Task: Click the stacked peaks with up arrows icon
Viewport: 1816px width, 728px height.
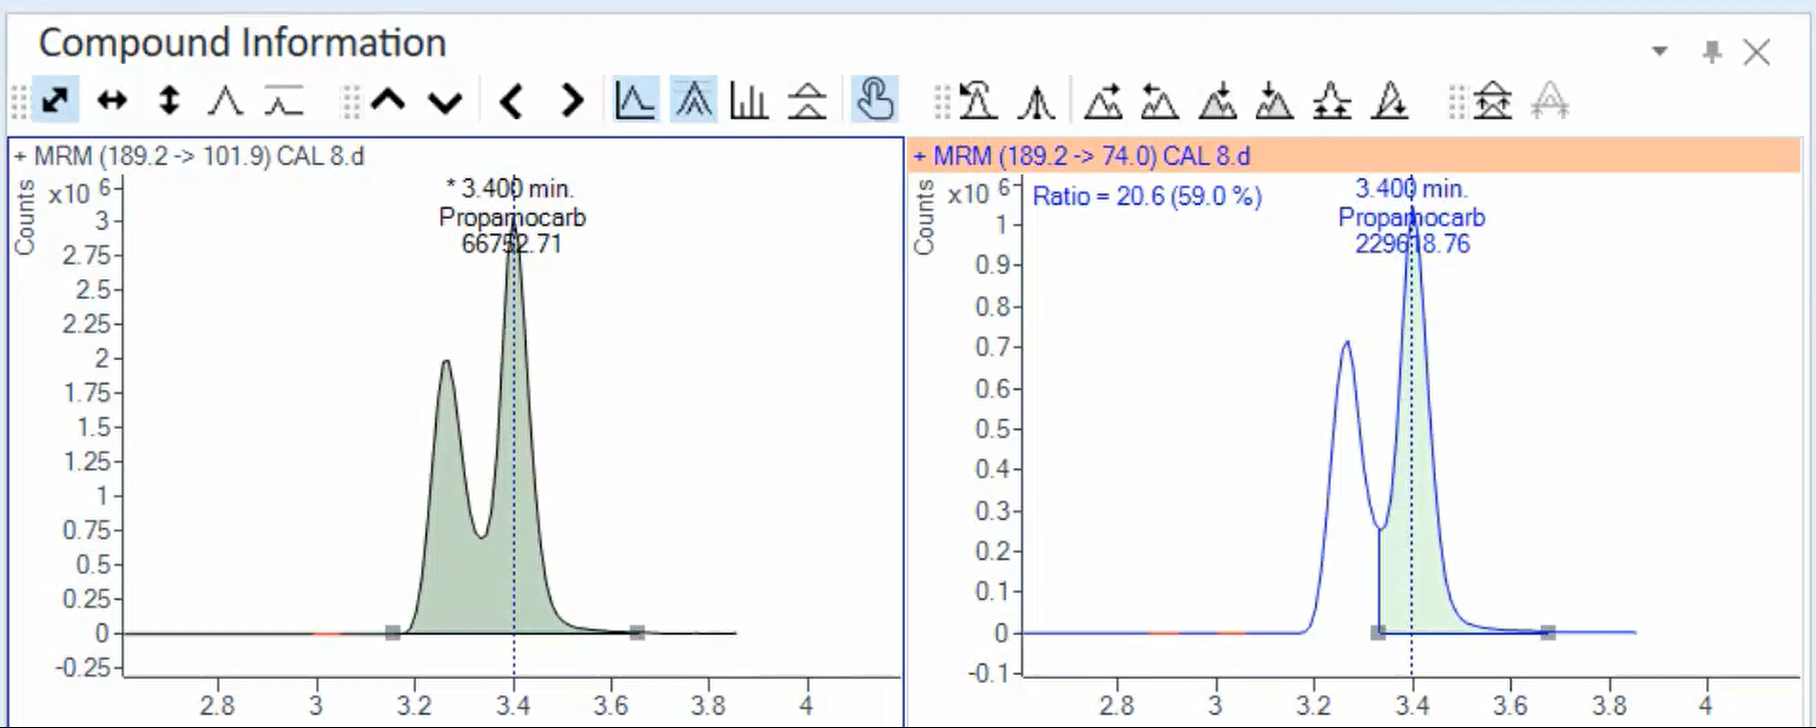Action: pos(1492,100)
